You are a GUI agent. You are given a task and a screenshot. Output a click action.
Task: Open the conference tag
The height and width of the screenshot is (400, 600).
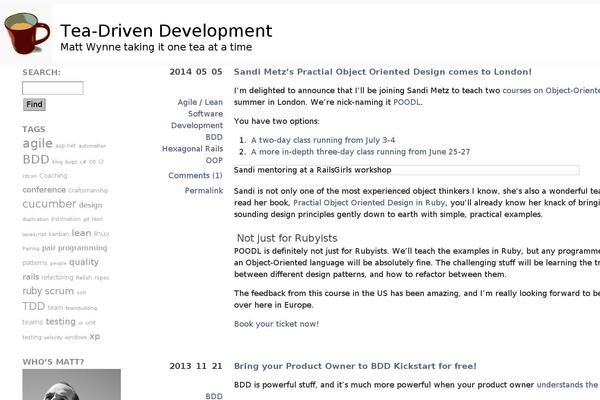(x=44, y=190)
